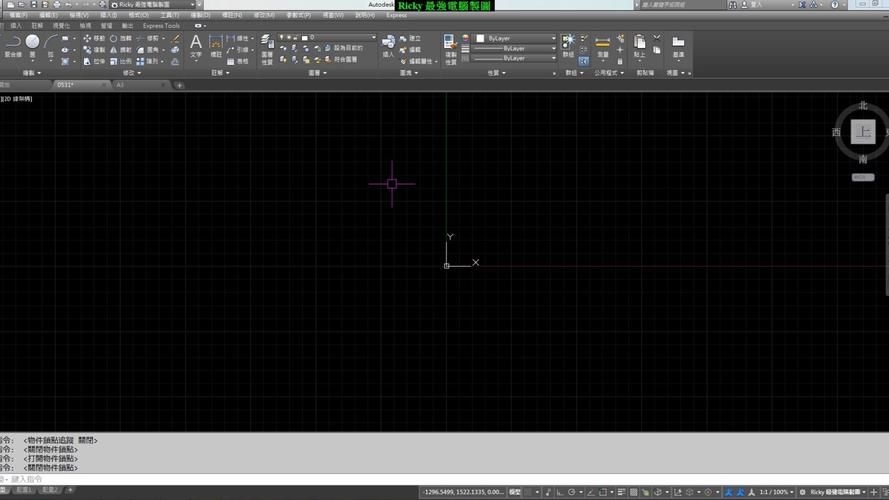
Task: Open the ByLayer color dropdown
Action: pos(516,38)
